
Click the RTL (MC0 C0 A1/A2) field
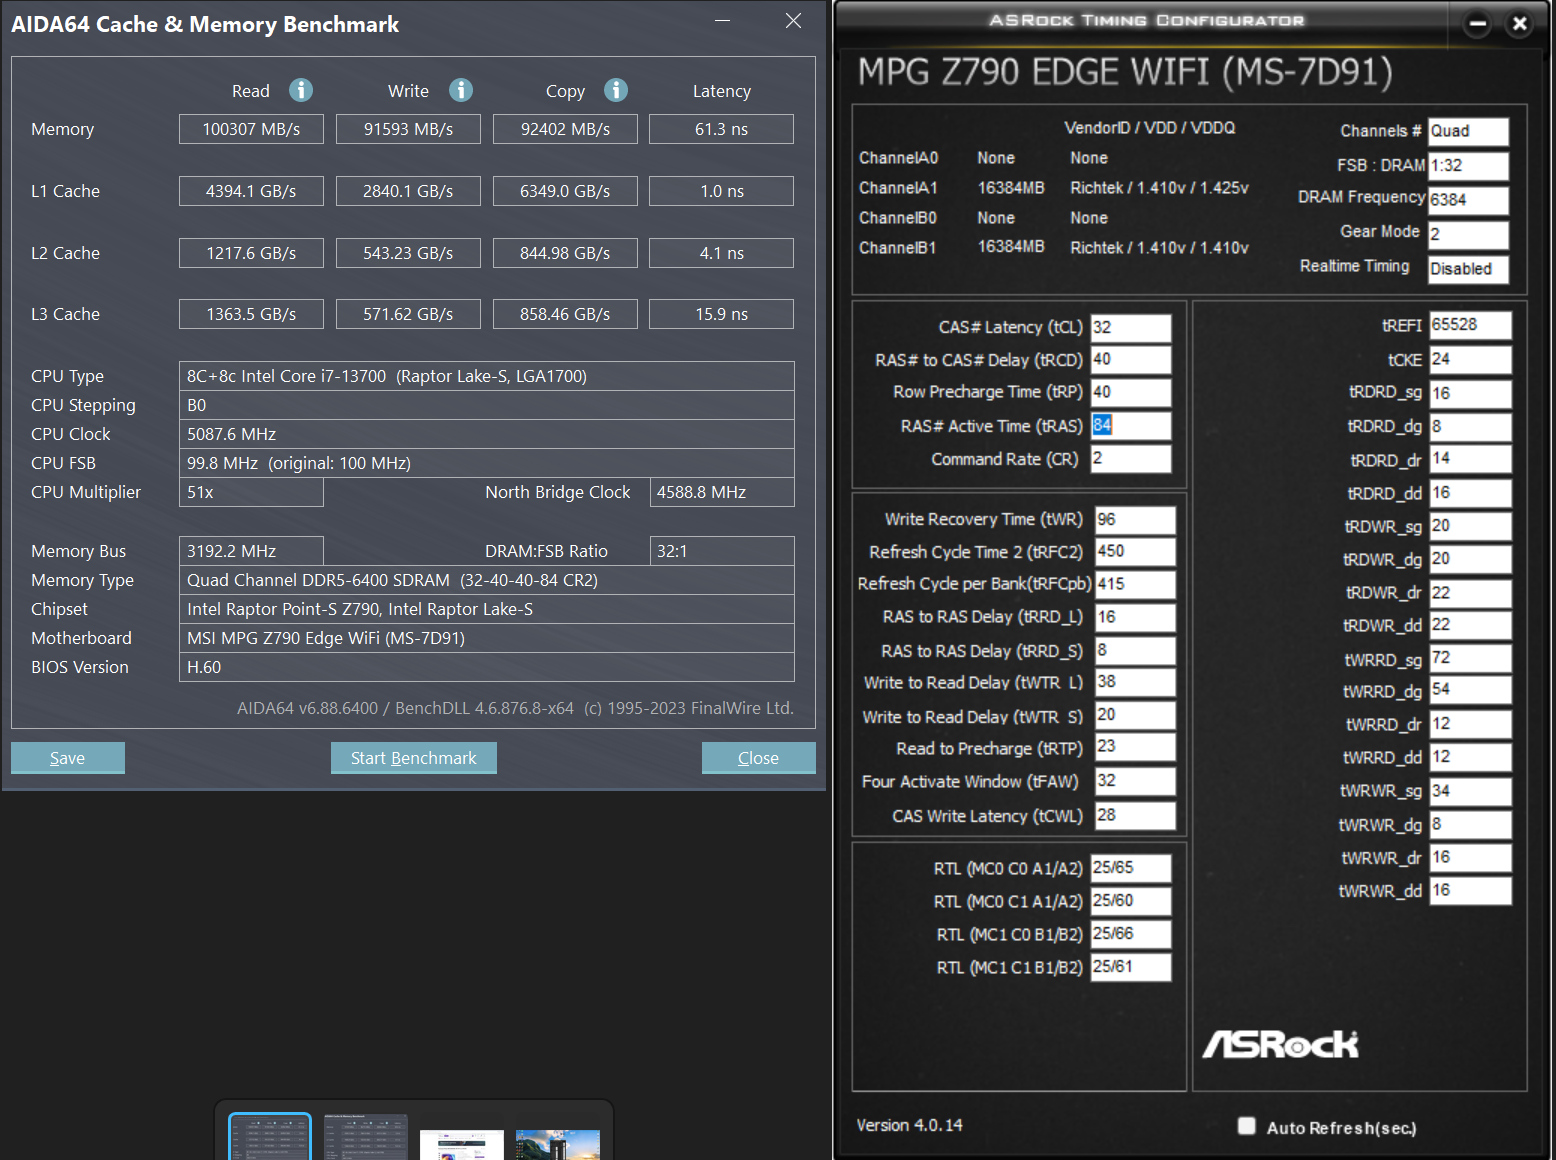point(1130,868)
